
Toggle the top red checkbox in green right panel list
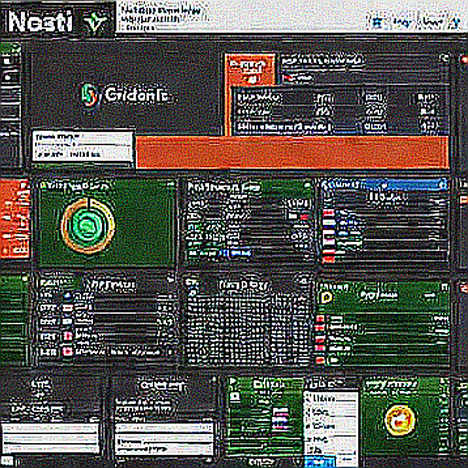[x=320, y=319]
